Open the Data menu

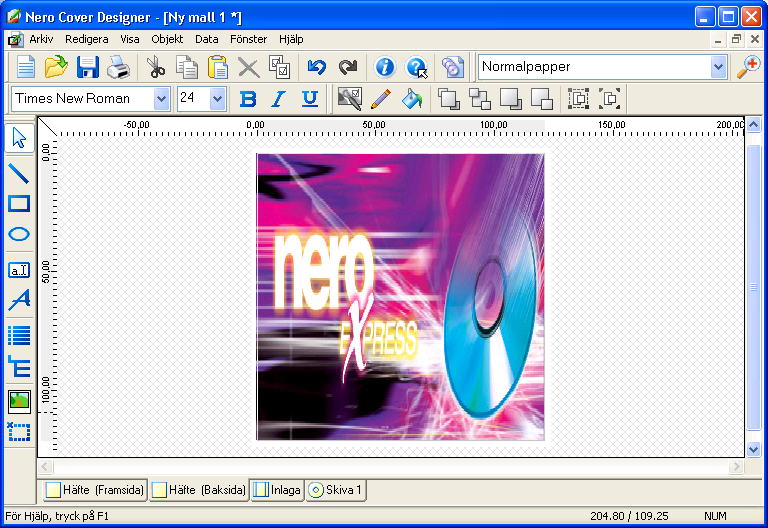point(207,39)
